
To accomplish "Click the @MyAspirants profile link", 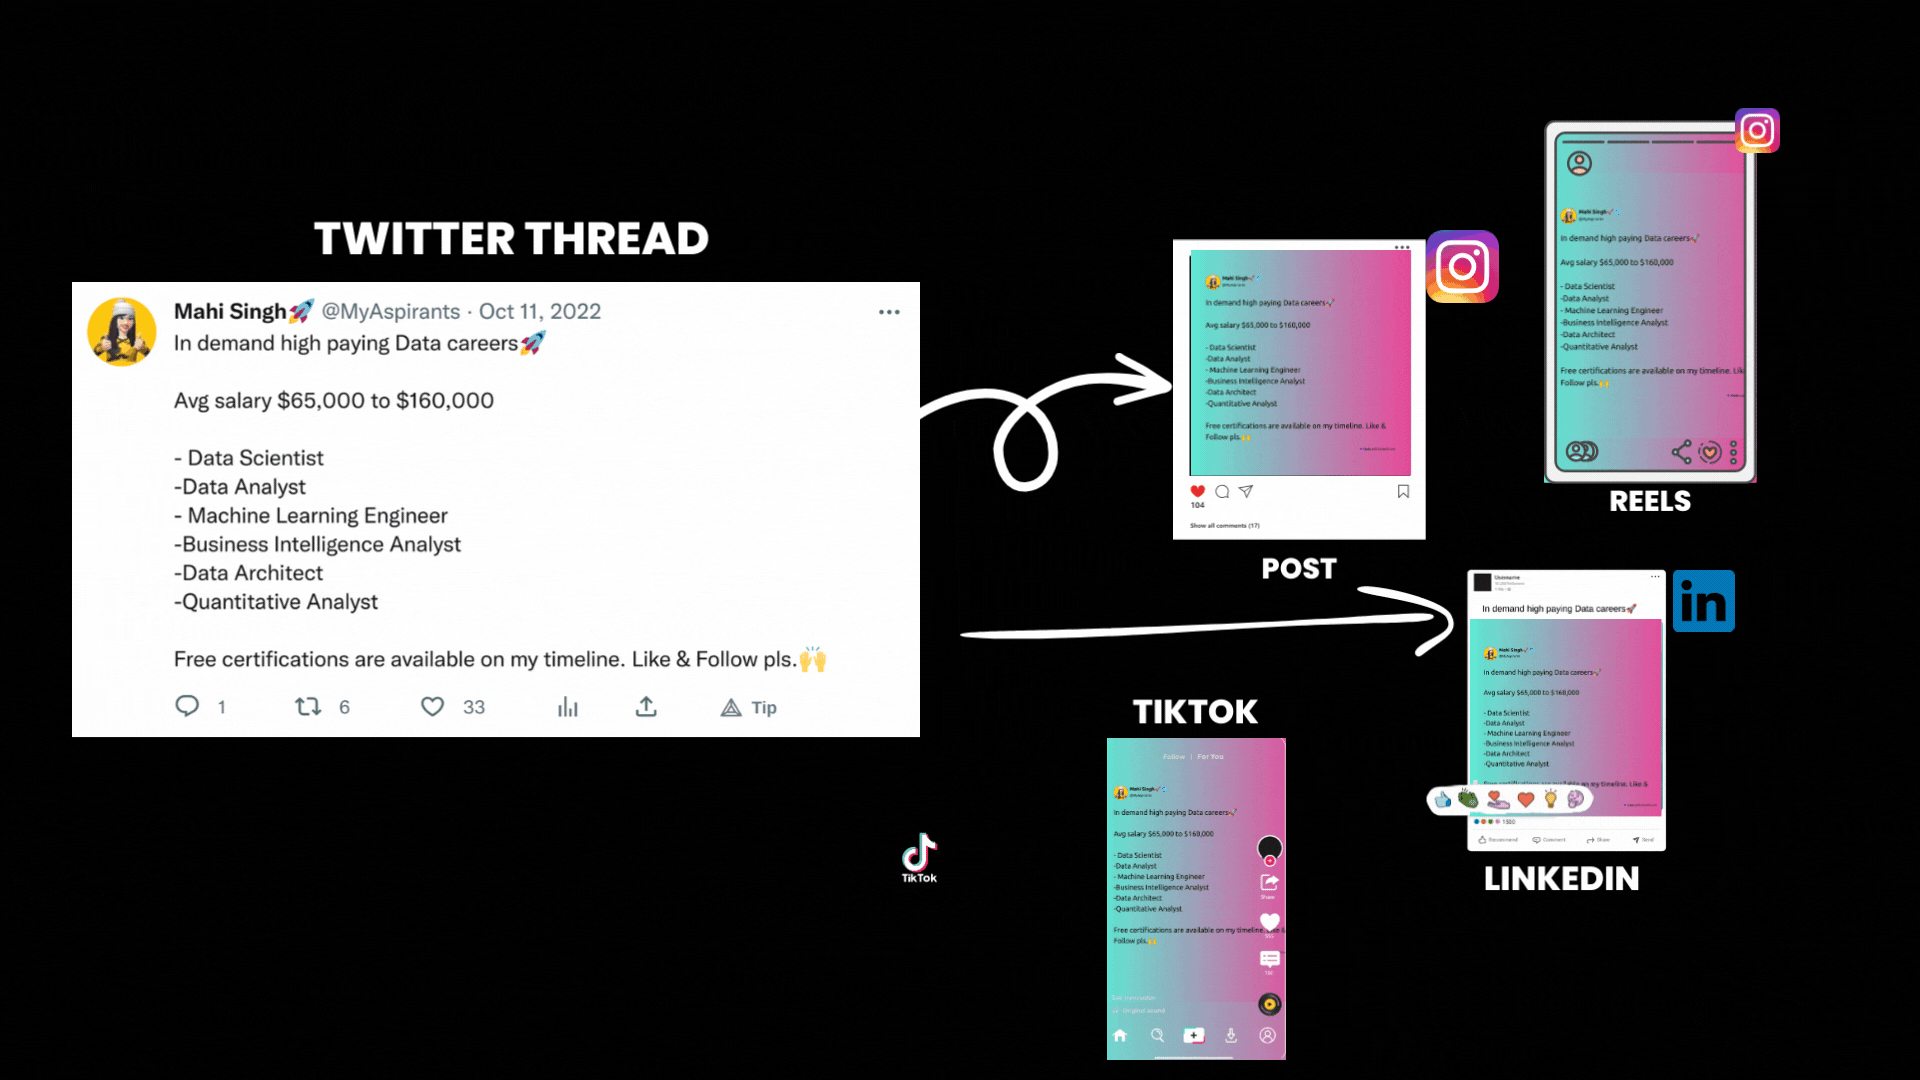I will click(x=390, y=310).
